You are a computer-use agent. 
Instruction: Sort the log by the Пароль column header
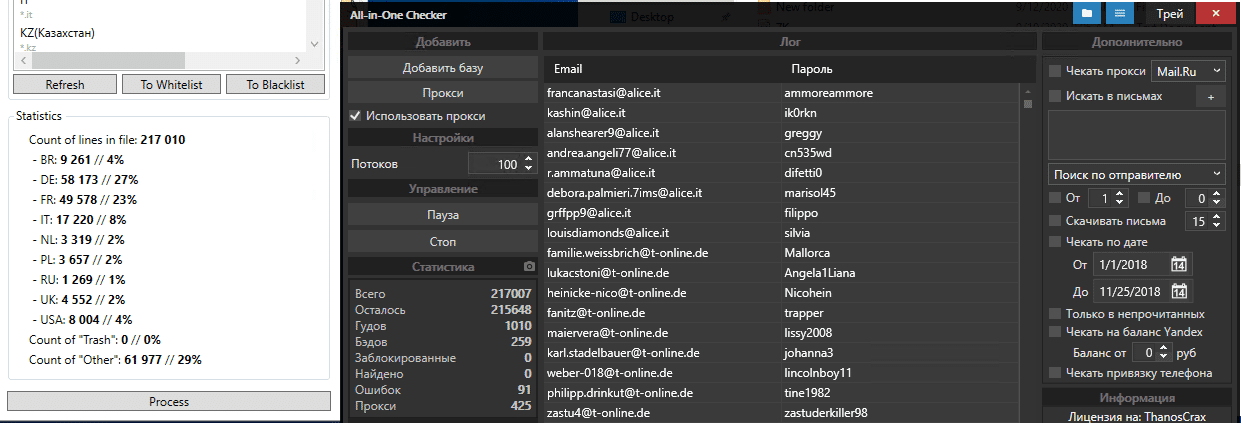811,69
